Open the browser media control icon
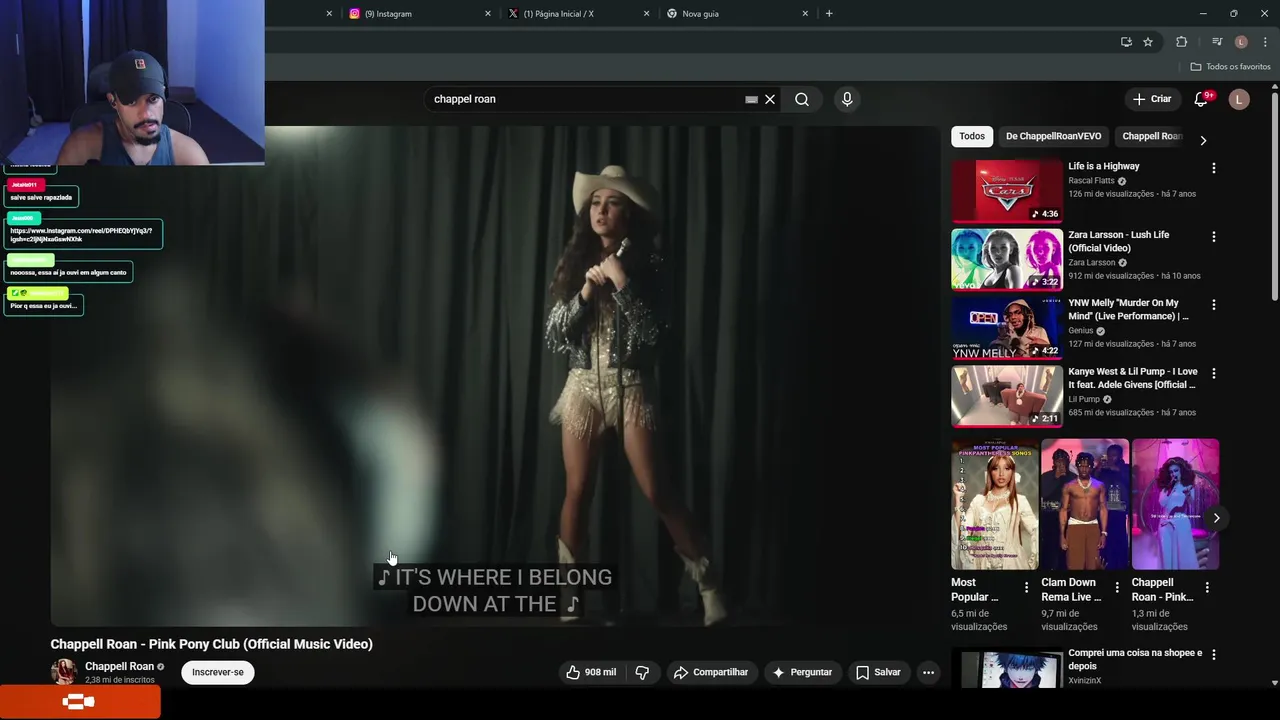Image resolution: width=1280 pixels, height=720 pixels. point(1216,42)
